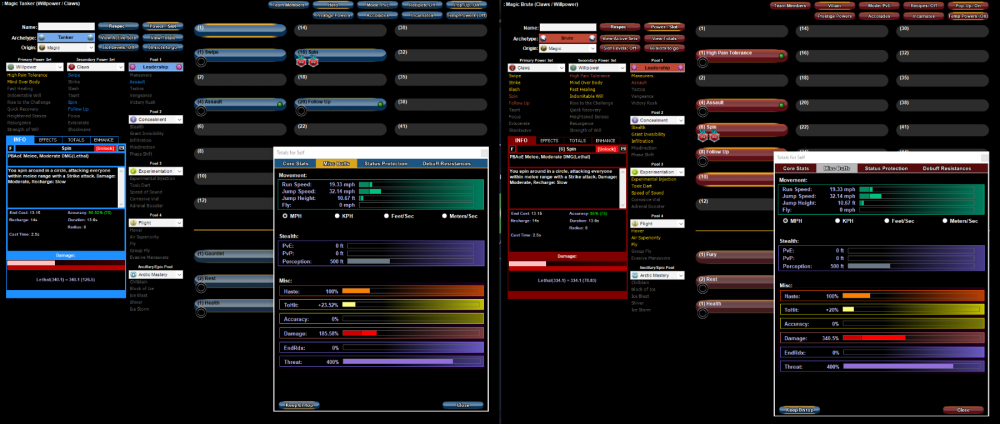Image resolution: width=1000 pixels, height=424 pixels.
Task: Open Arctic Mastery ancillary dropdown in Tanker window
Action: 156,275
